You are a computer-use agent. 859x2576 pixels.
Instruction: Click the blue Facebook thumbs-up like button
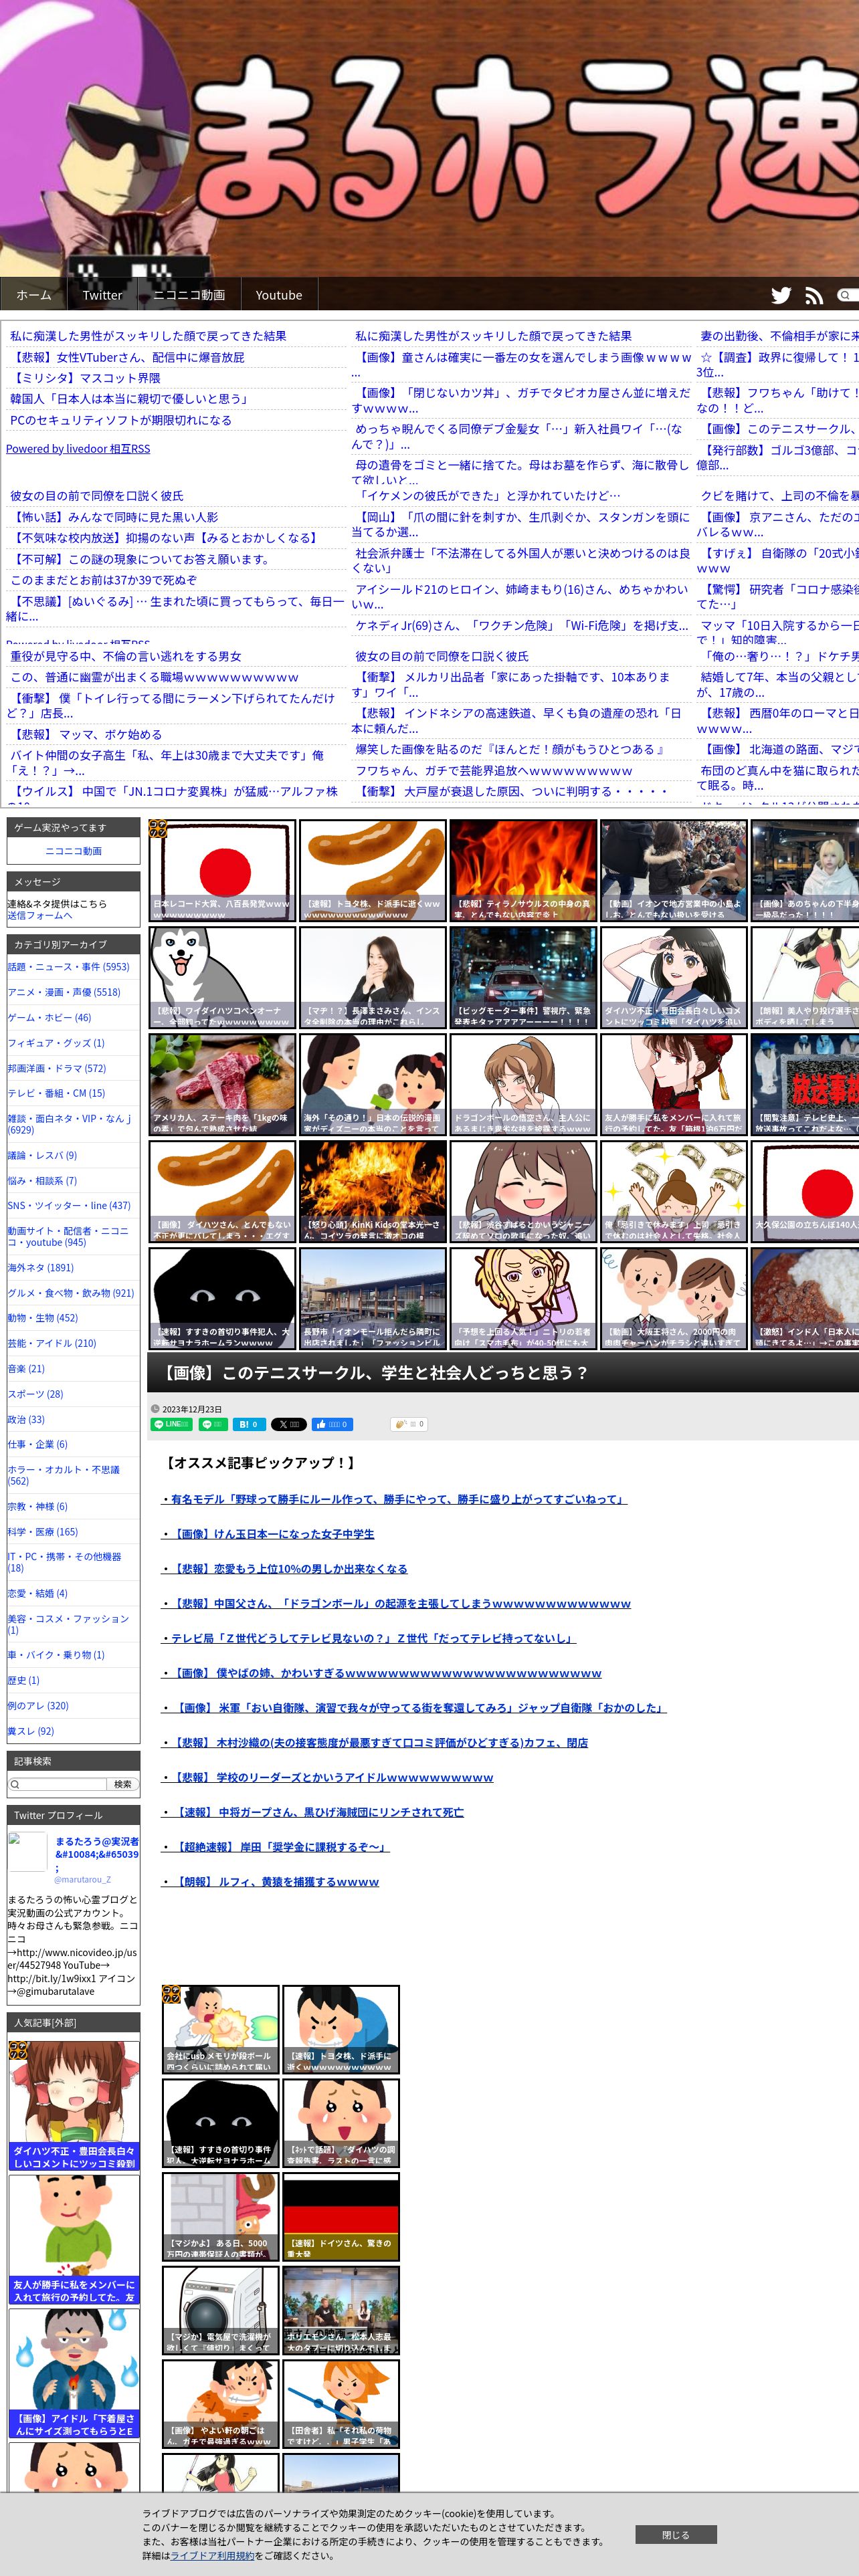[x=332, y=1424]
